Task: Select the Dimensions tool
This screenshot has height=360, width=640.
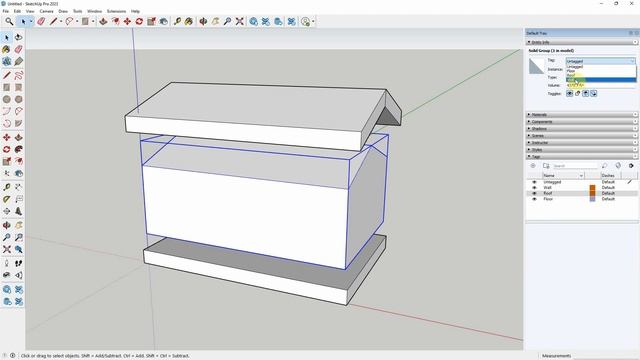Action: (18, 187)
